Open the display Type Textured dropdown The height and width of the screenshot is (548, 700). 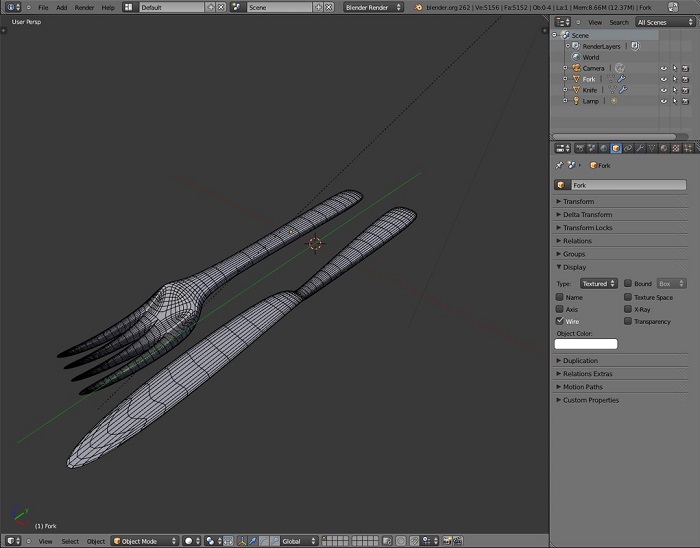click(x=599, y=283)
